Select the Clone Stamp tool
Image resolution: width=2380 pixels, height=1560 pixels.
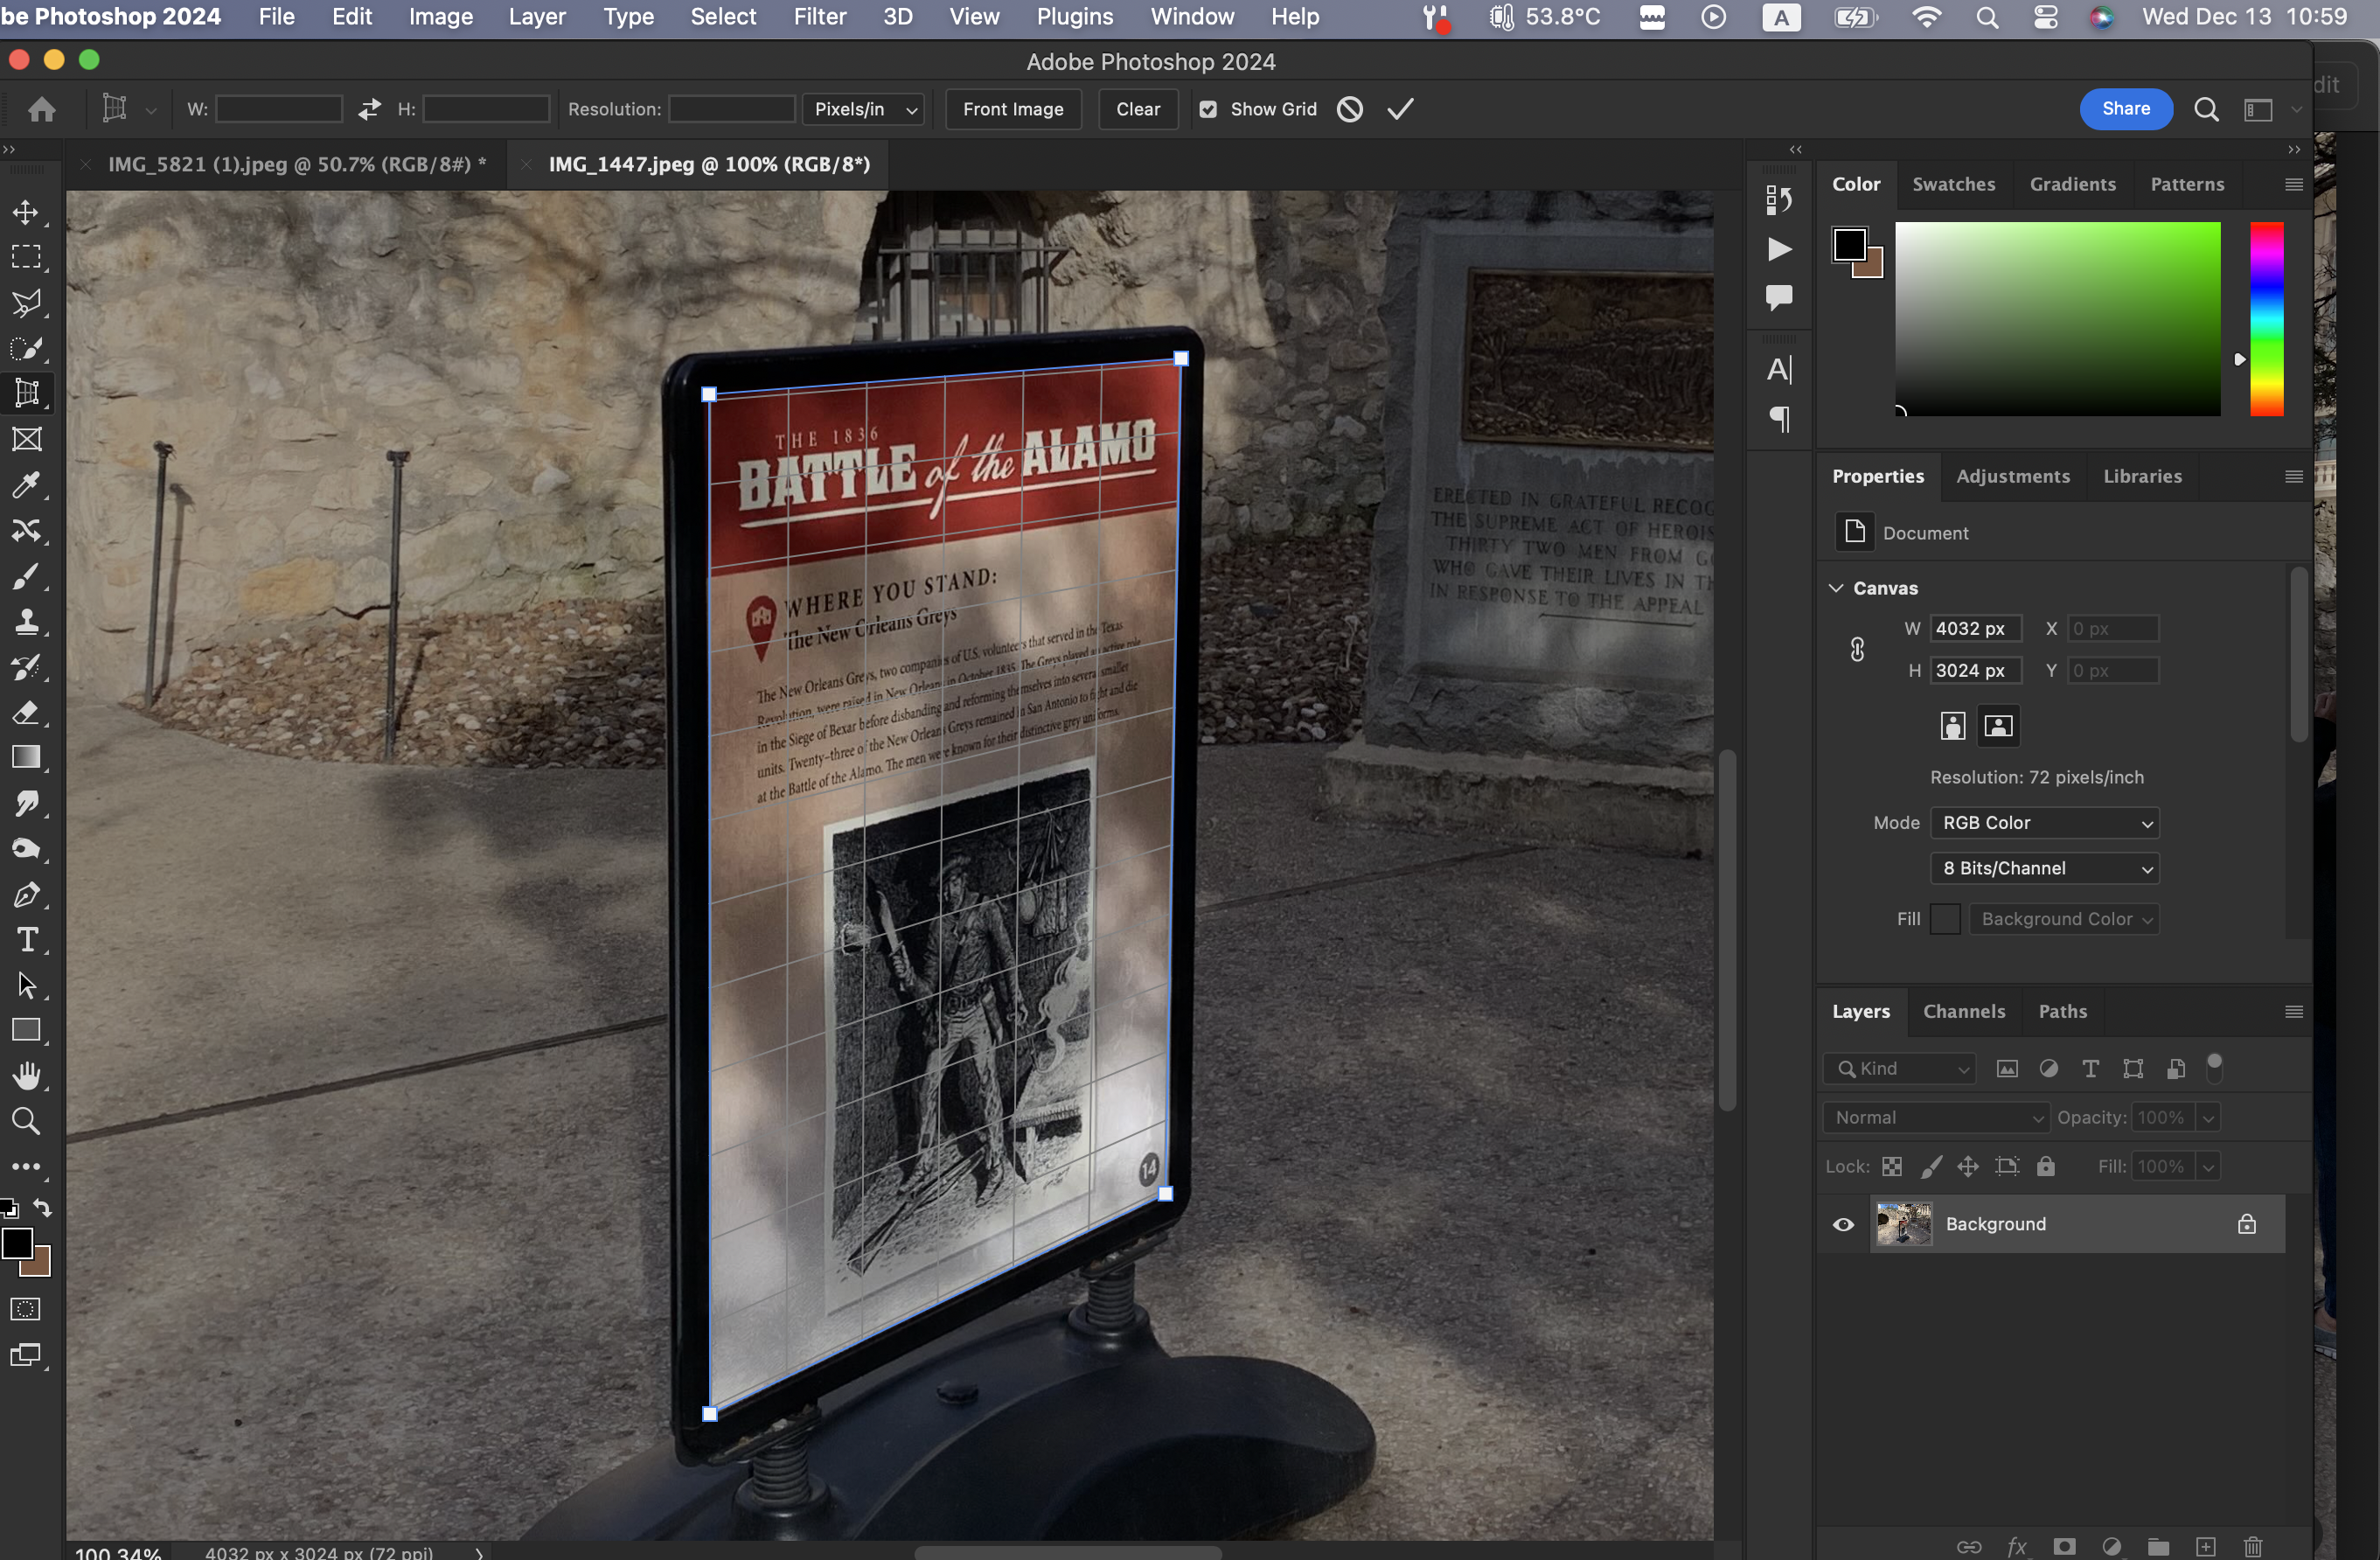pos(26,621)
